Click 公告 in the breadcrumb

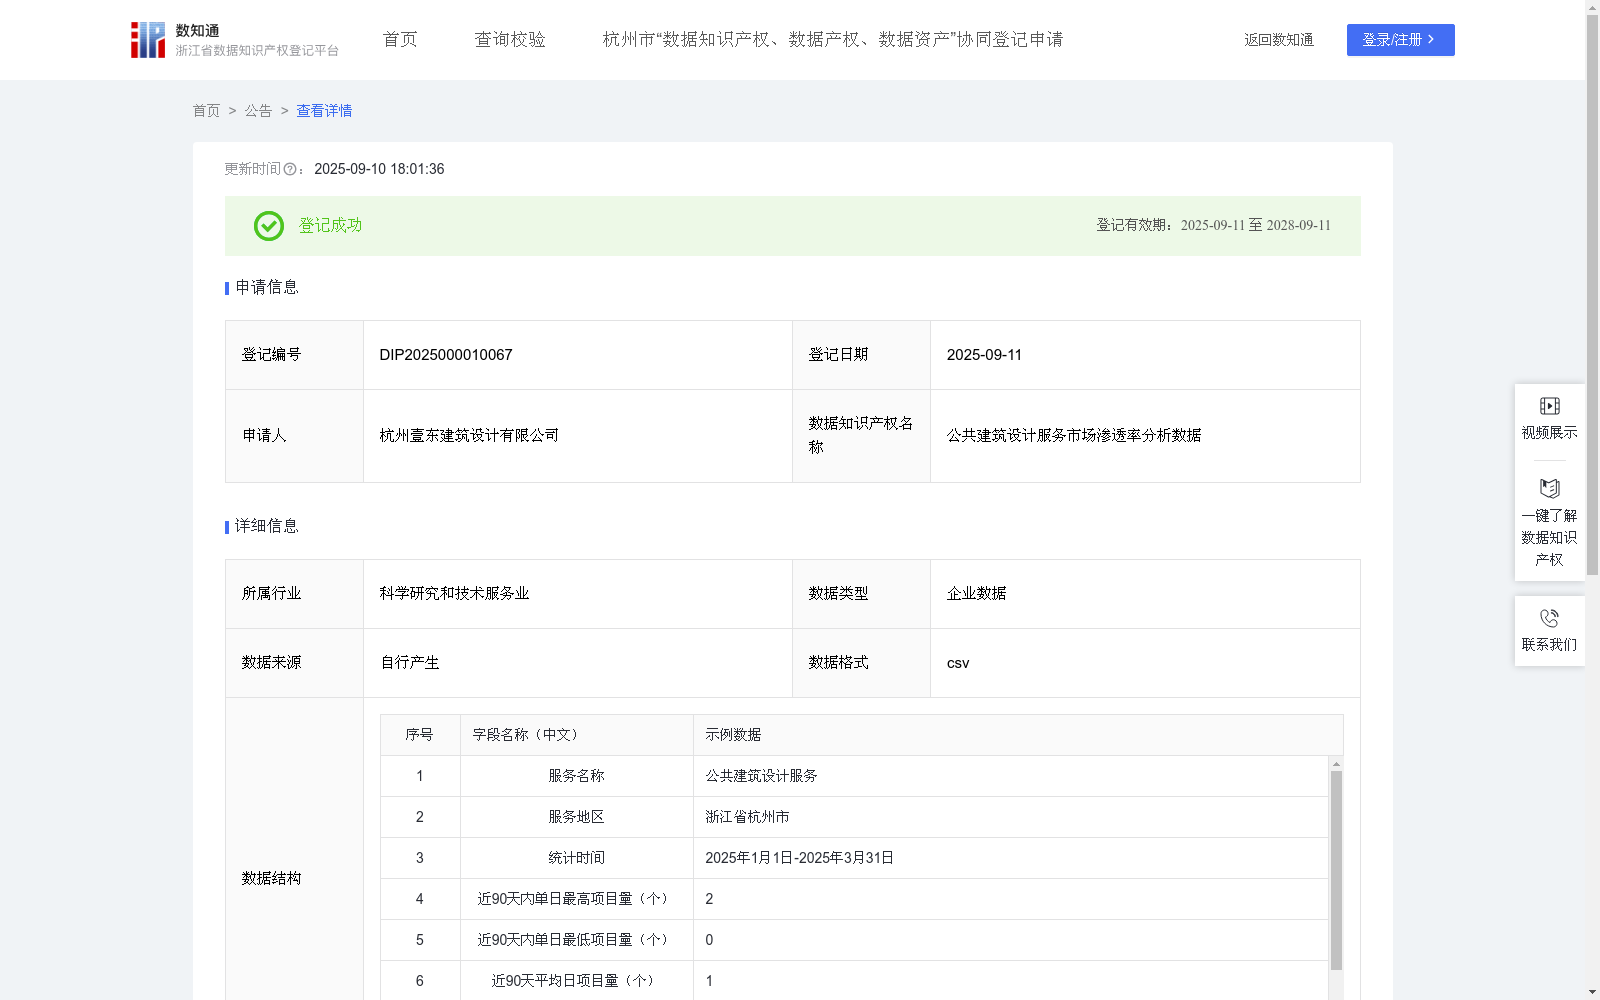tap(258, 111)
